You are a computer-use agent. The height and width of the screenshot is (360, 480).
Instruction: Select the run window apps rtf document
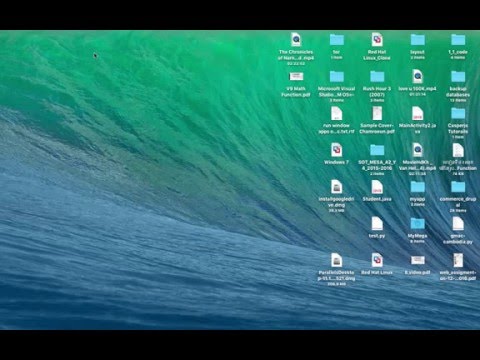coord(337,114)
